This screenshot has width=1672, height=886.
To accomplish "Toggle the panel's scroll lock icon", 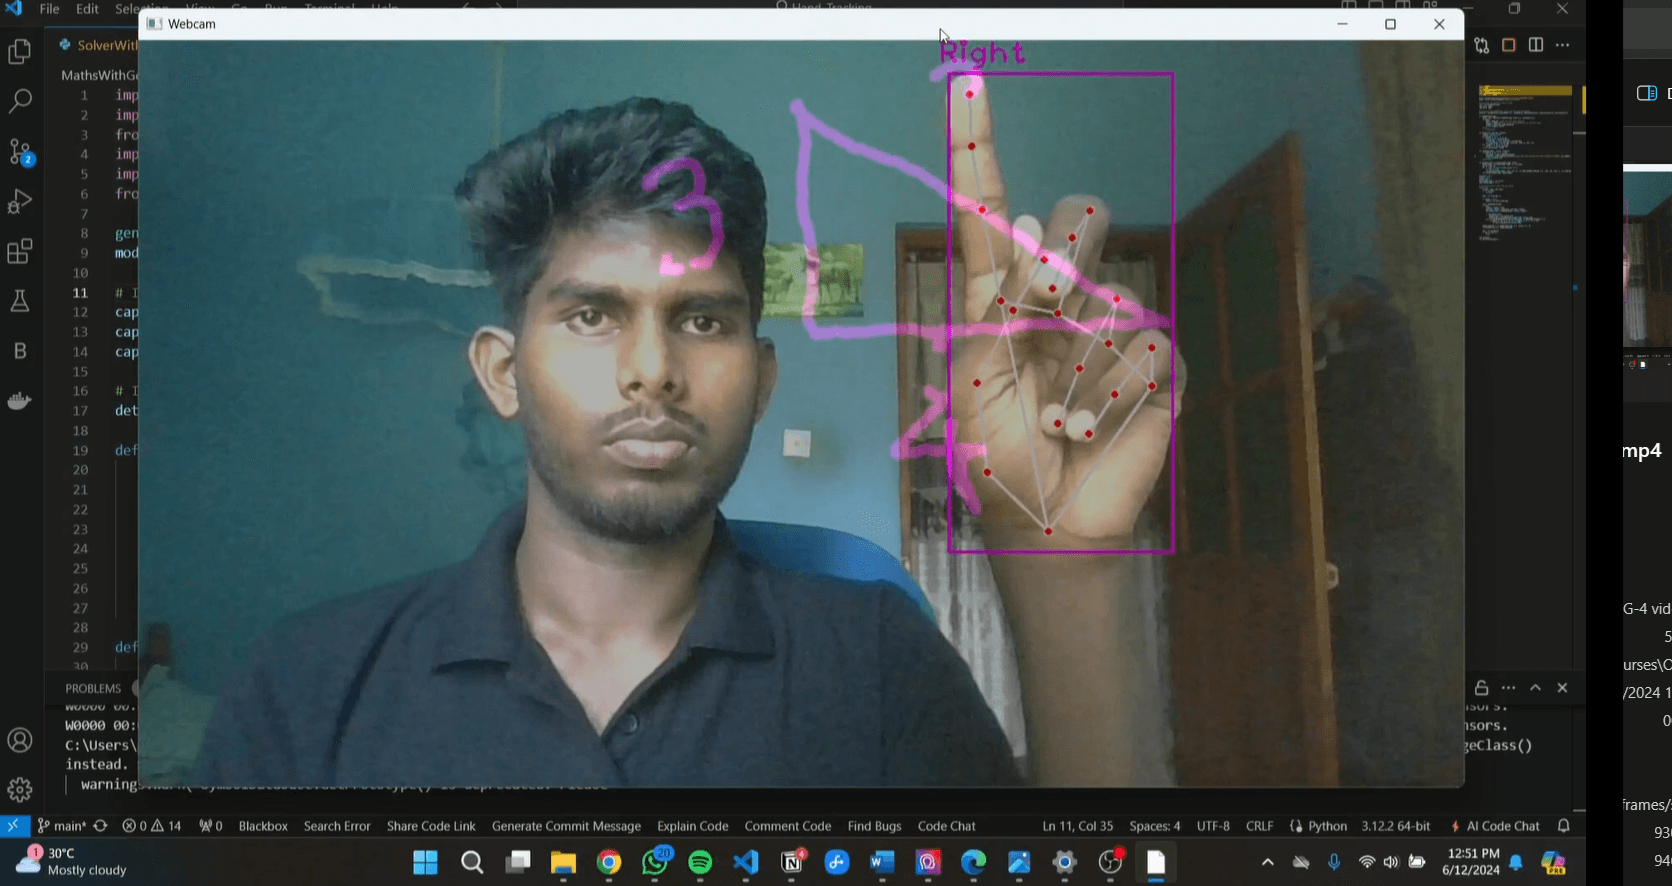I will click(x=1482, y=688).
